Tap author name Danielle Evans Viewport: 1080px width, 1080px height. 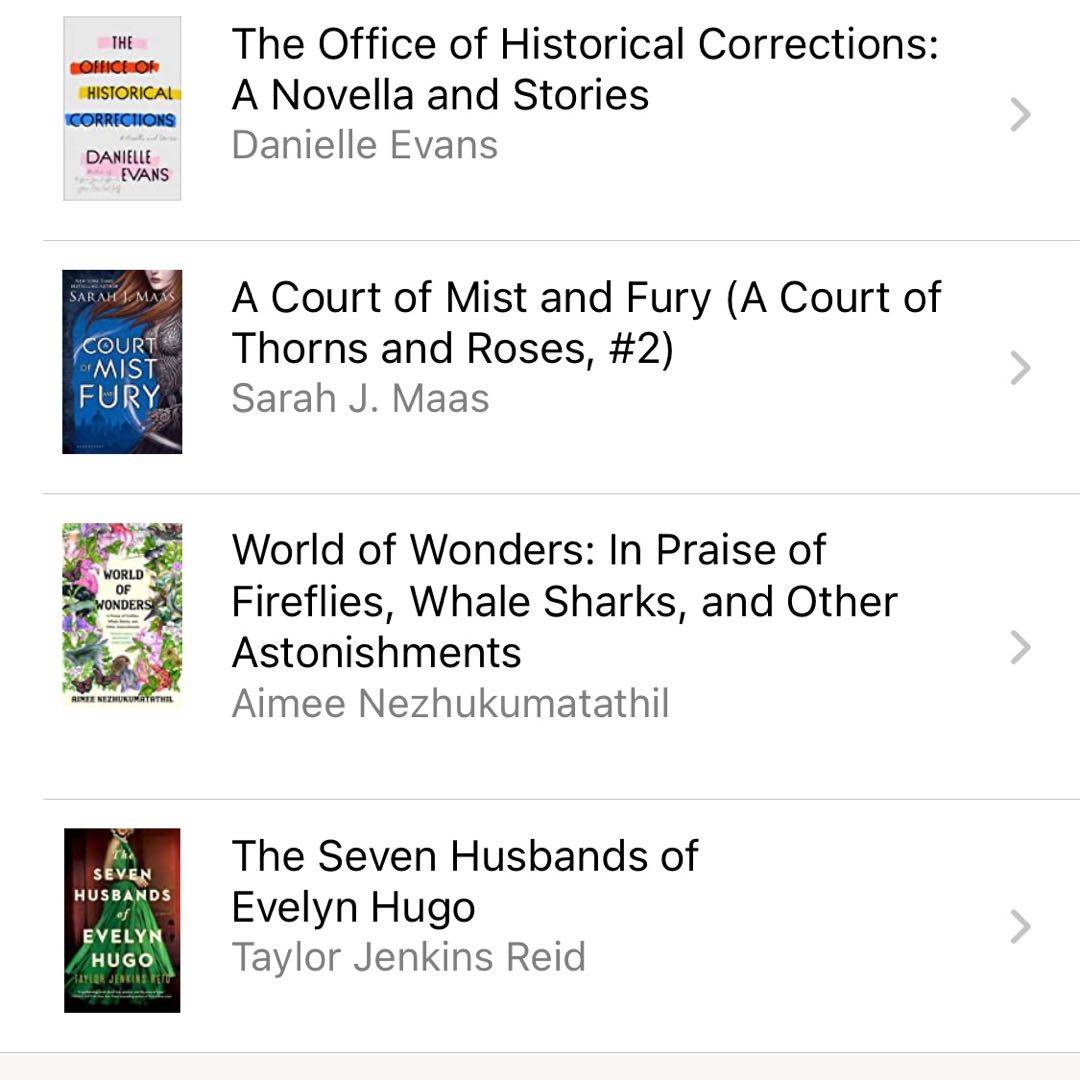(364, 145)
